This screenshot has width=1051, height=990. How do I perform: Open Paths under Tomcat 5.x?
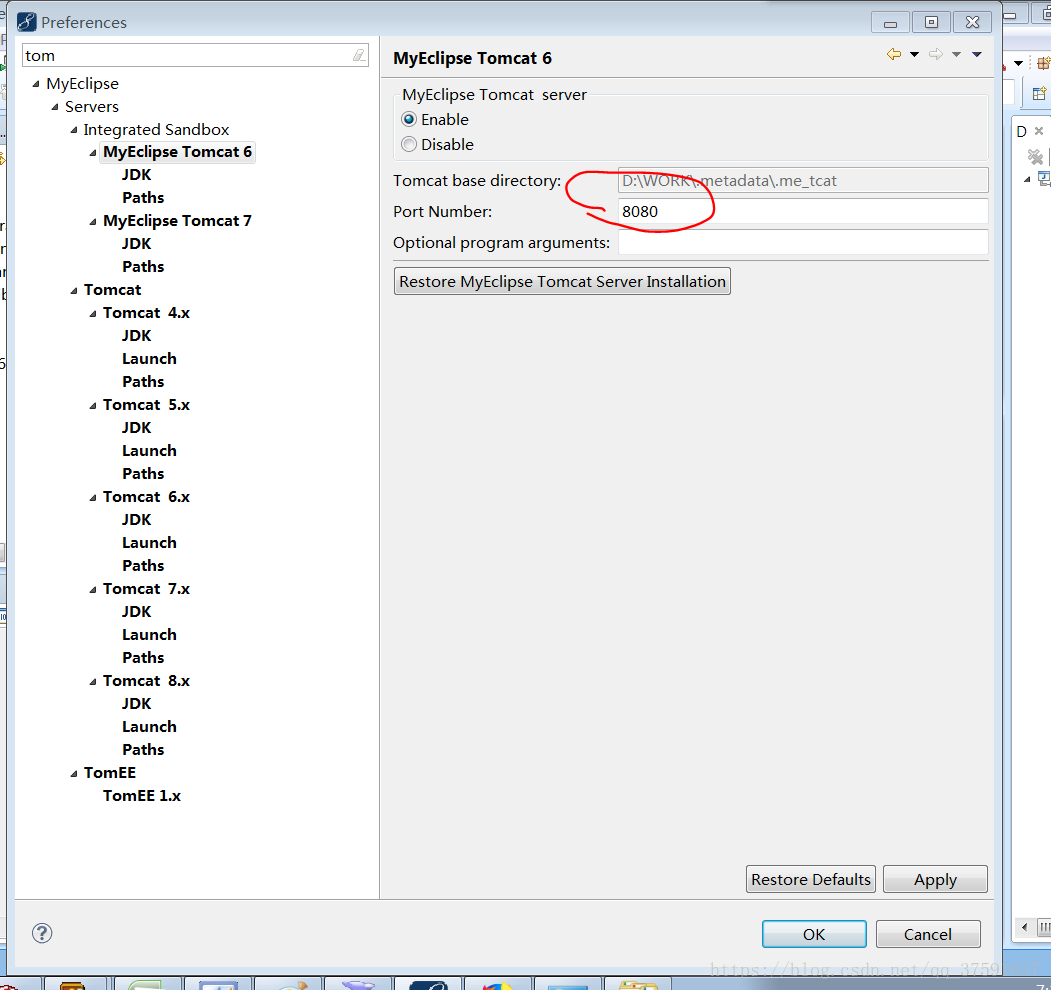[x=143, y=474]
